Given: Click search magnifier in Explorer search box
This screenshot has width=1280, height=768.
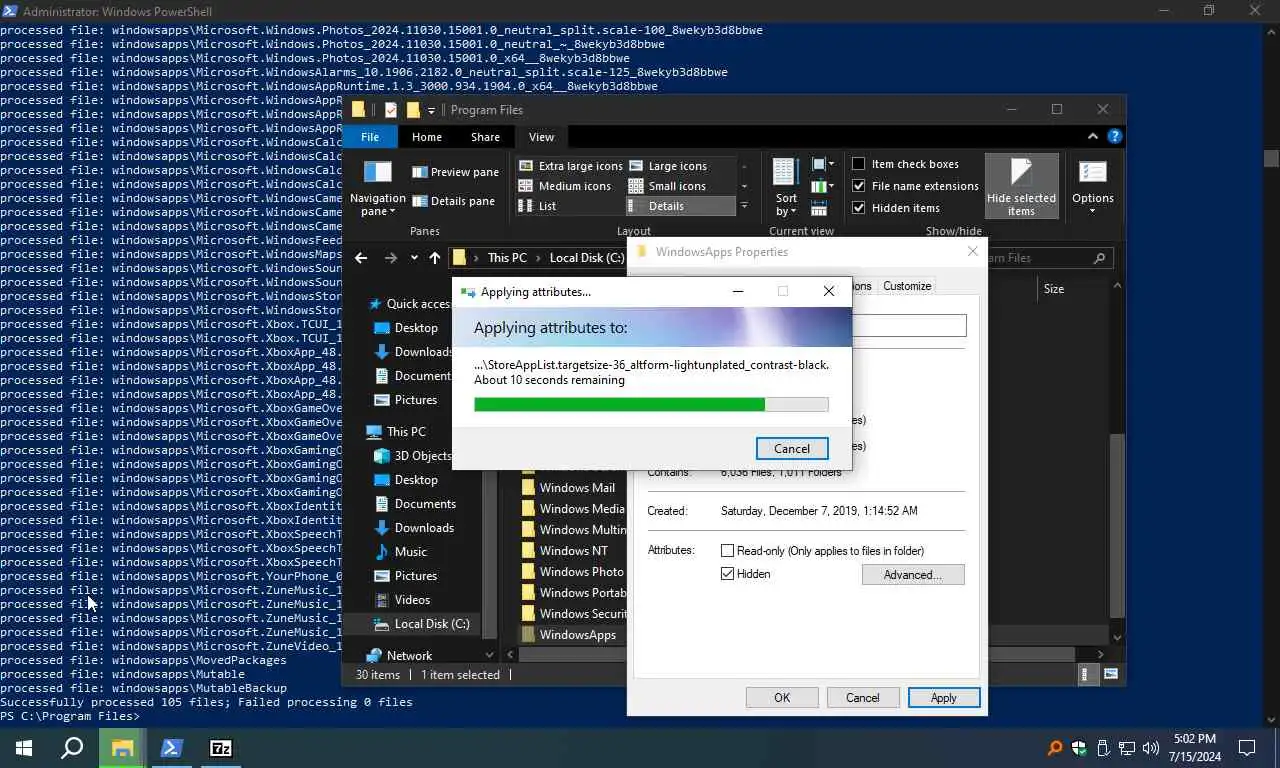Looking at the screenshot, I should [1099, 258].
